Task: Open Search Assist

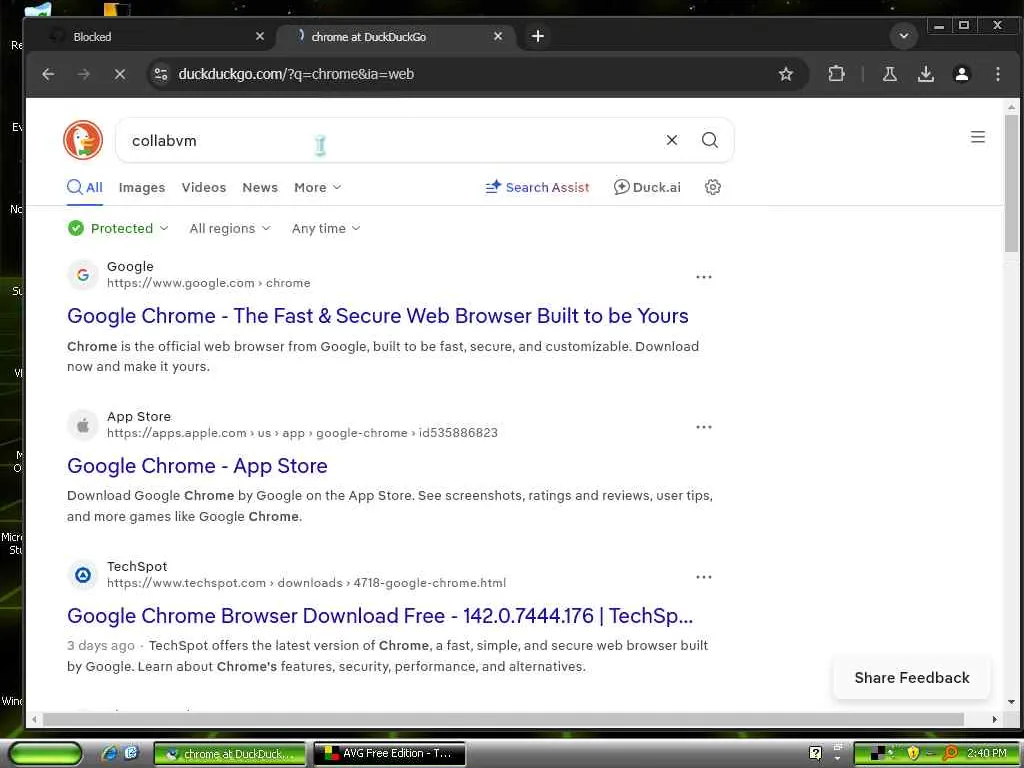Action: click(537, 187)
